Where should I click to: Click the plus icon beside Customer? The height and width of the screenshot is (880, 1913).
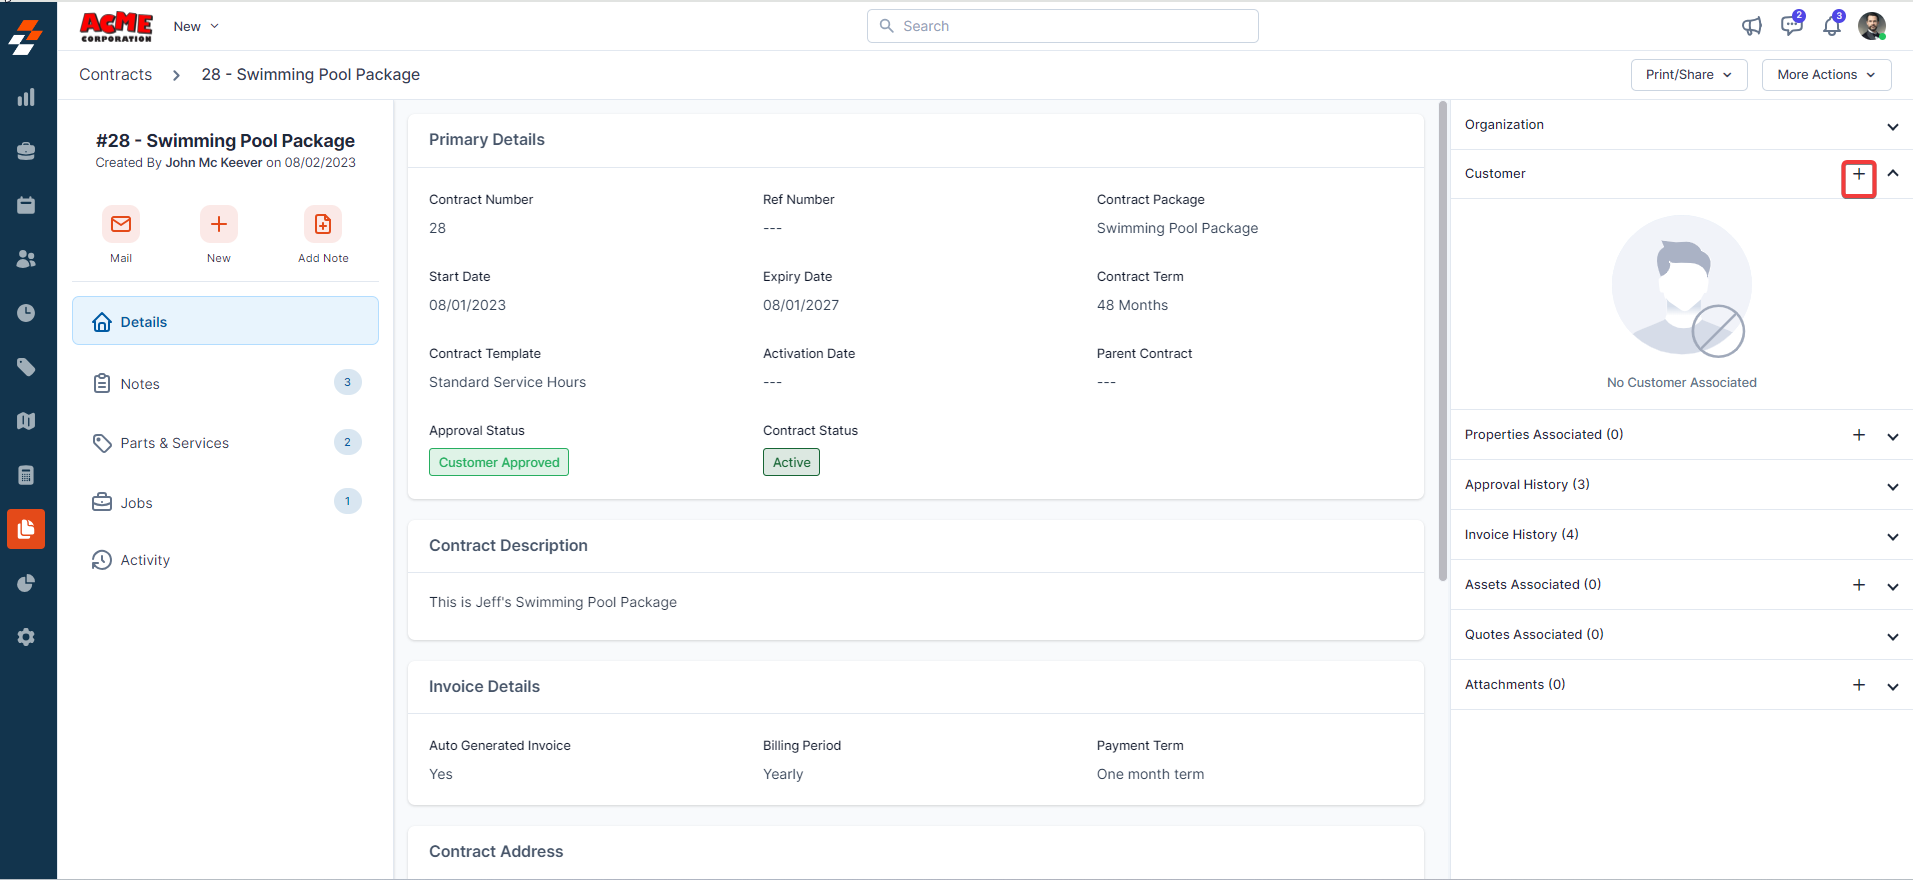click(1858, 175)
